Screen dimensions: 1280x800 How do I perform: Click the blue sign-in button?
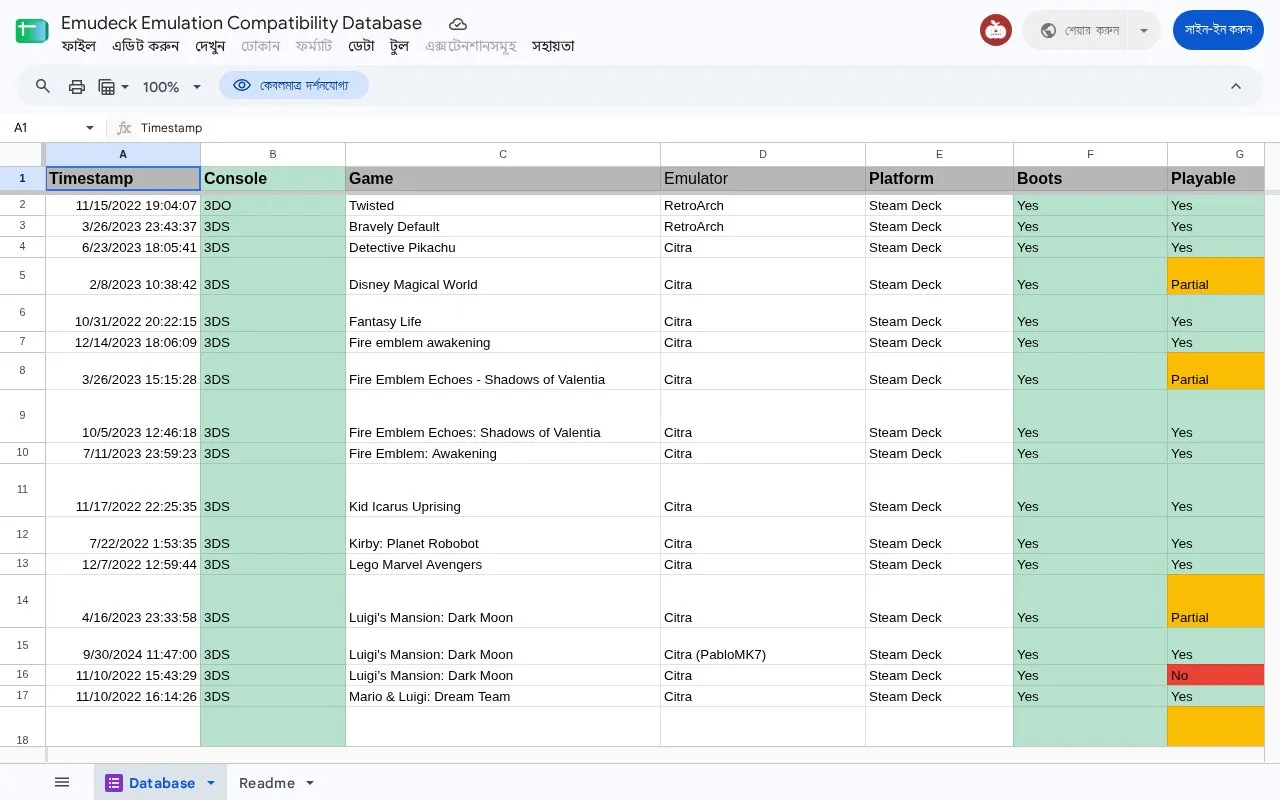[x=1218, y=30]
